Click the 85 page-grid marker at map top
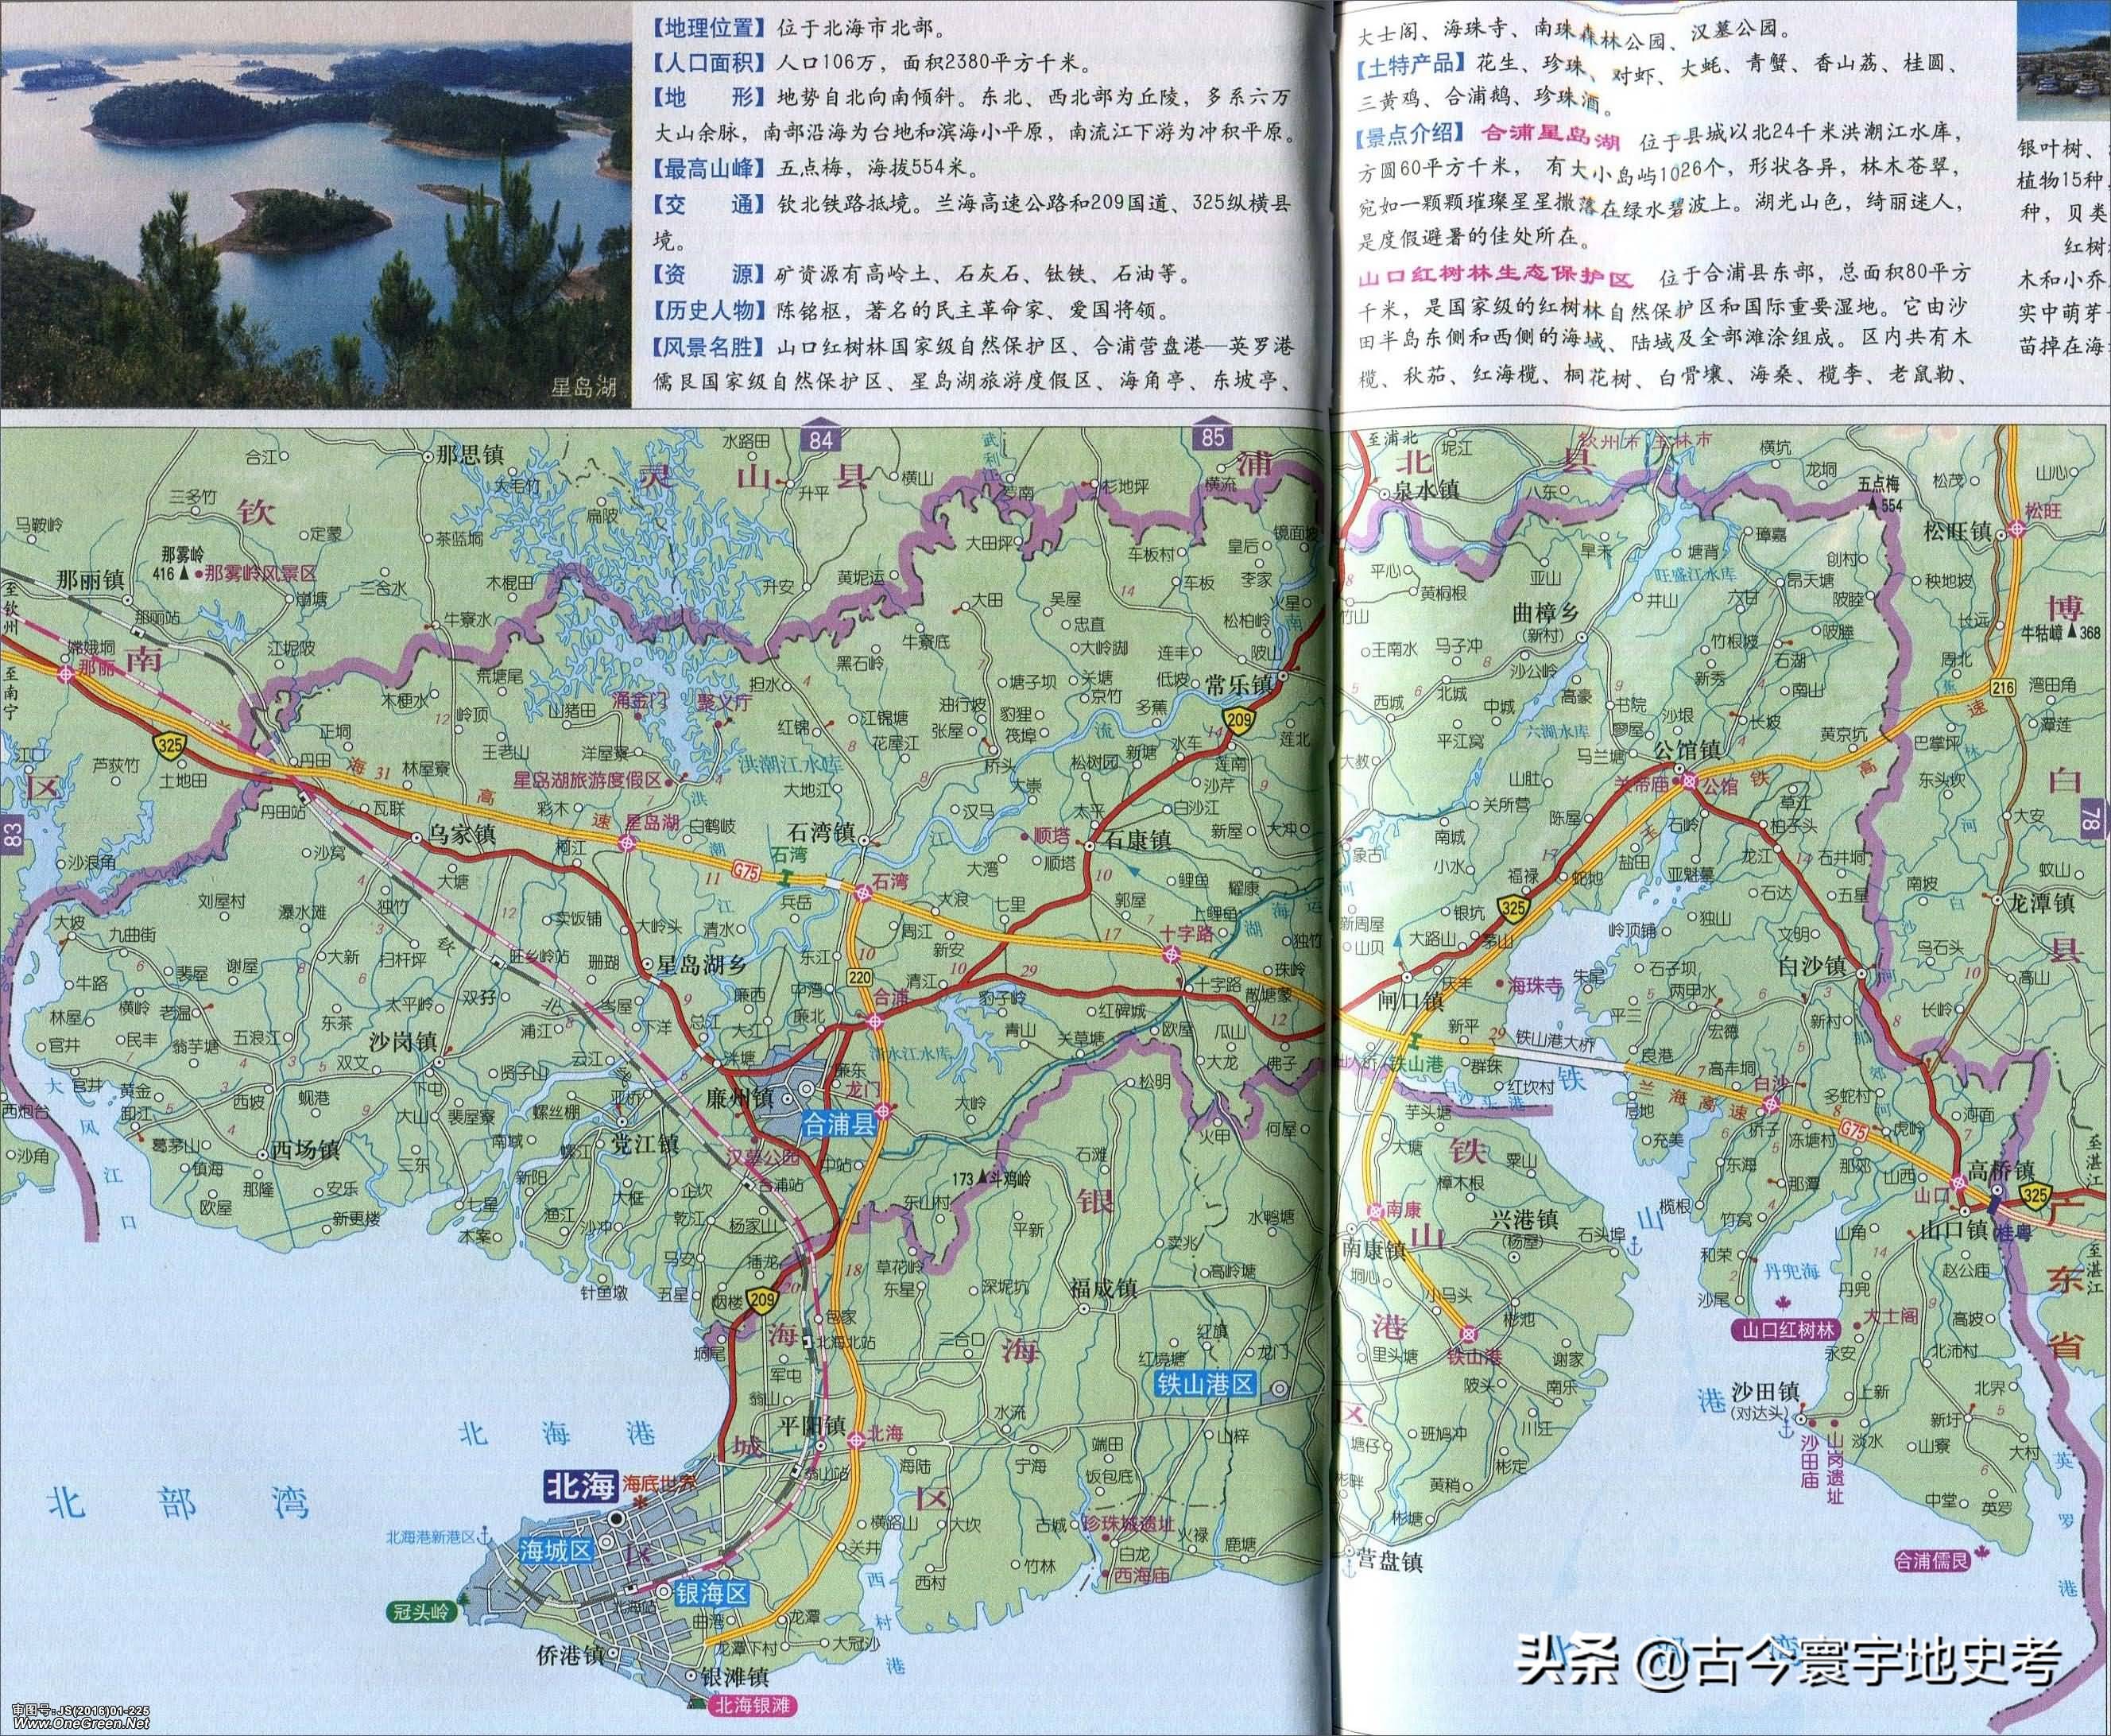This screenshot has width=2111, height=1736. (1208, 437)
